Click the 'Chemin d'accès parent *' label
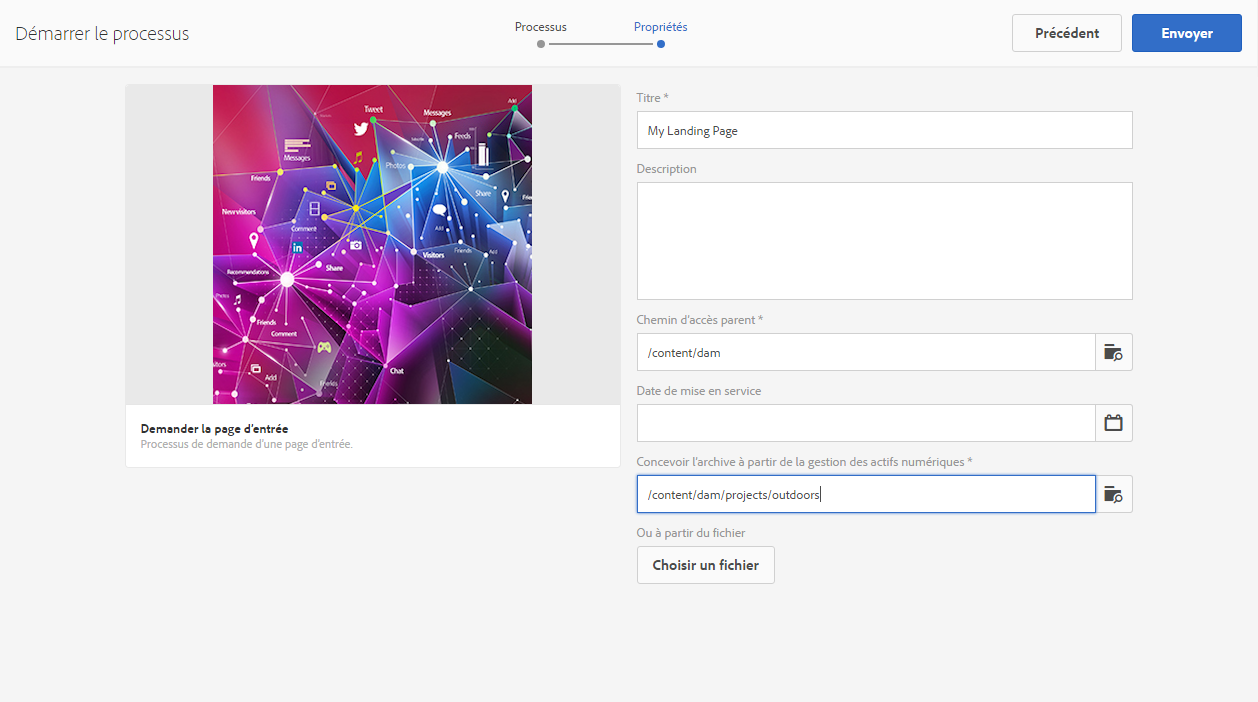This screenshot has height=702, width=1258. coord(700,320)
